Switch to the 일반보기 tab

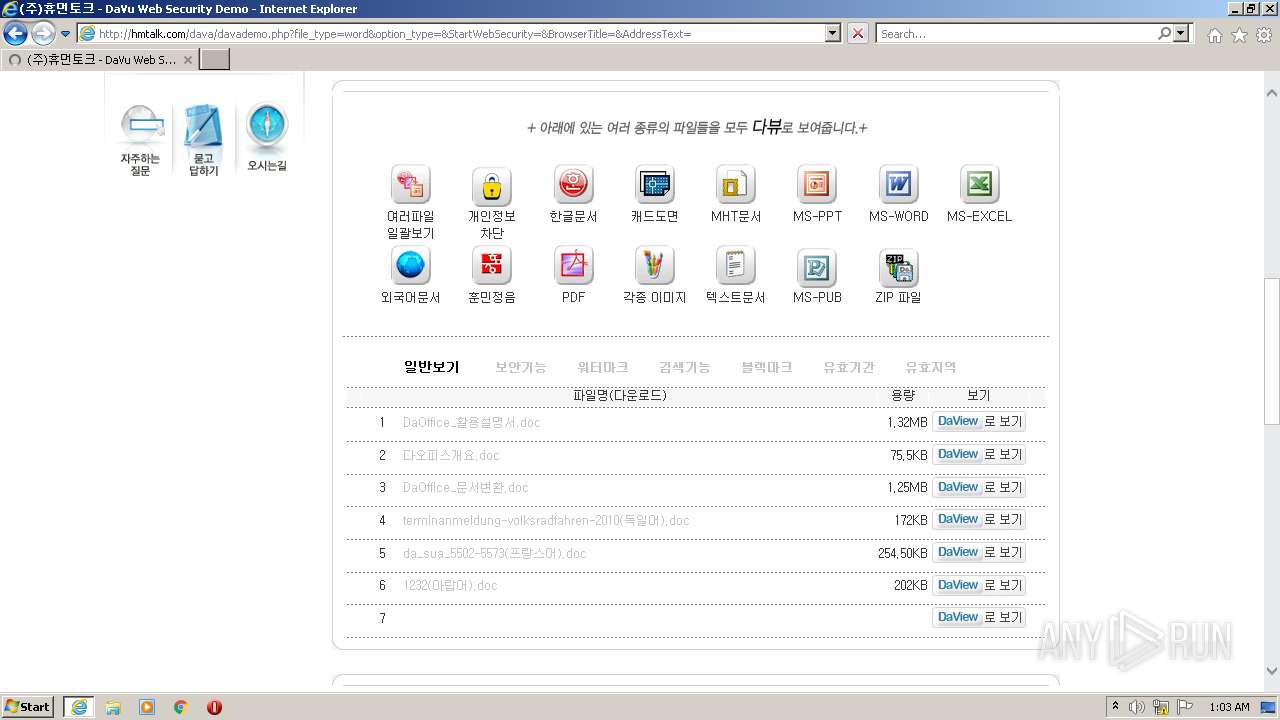[431, 367]
